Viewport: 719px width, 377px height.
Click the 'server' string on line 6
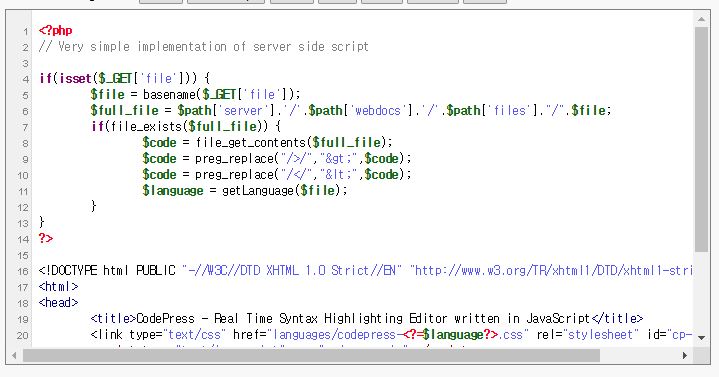click(243, 111)
